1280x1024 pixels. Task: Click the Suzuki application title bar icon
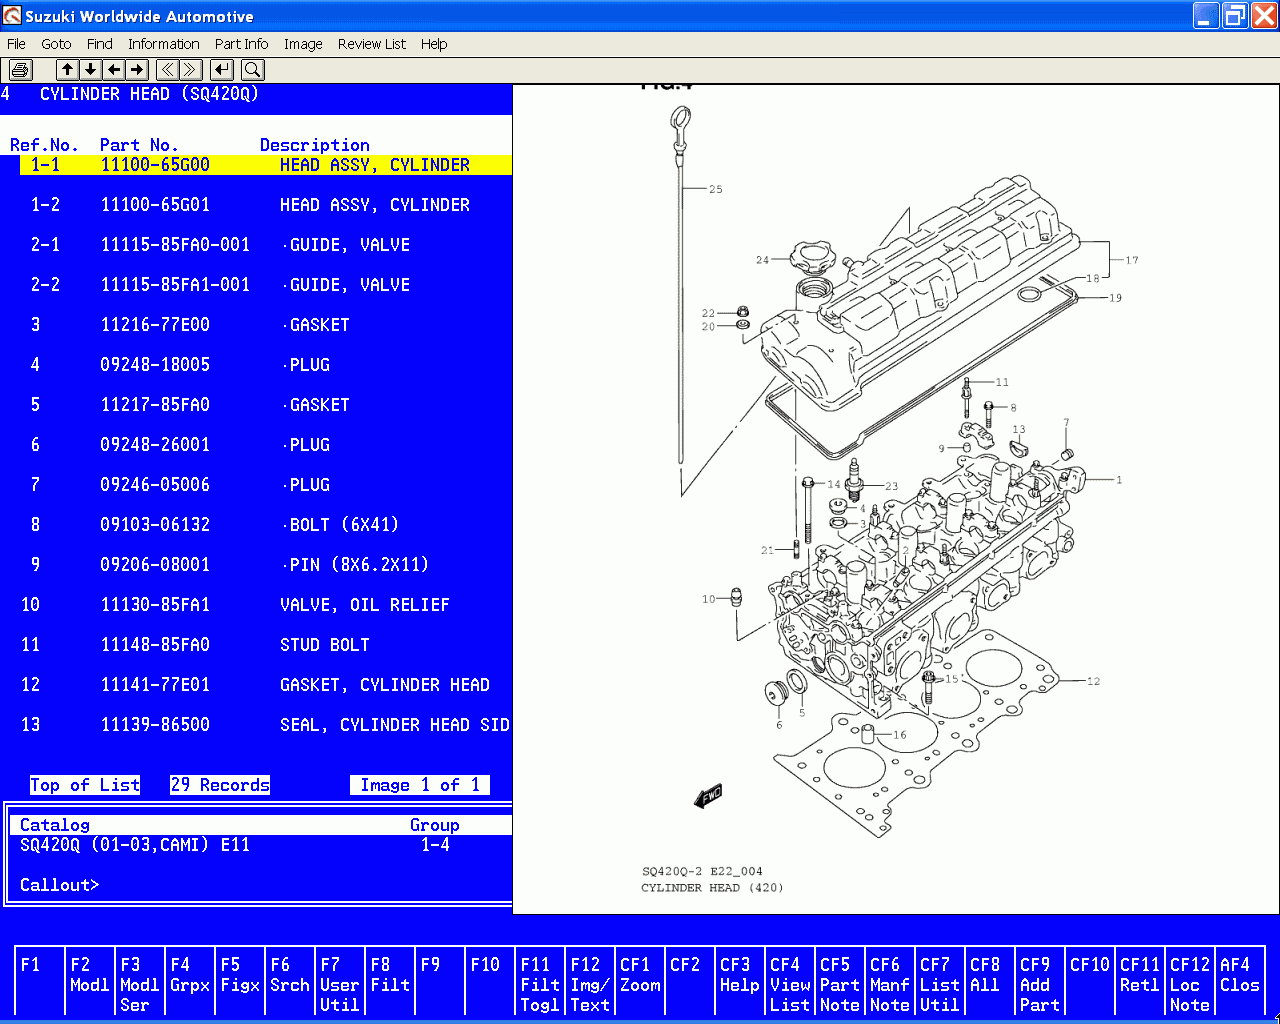click(x=12, y=16)
